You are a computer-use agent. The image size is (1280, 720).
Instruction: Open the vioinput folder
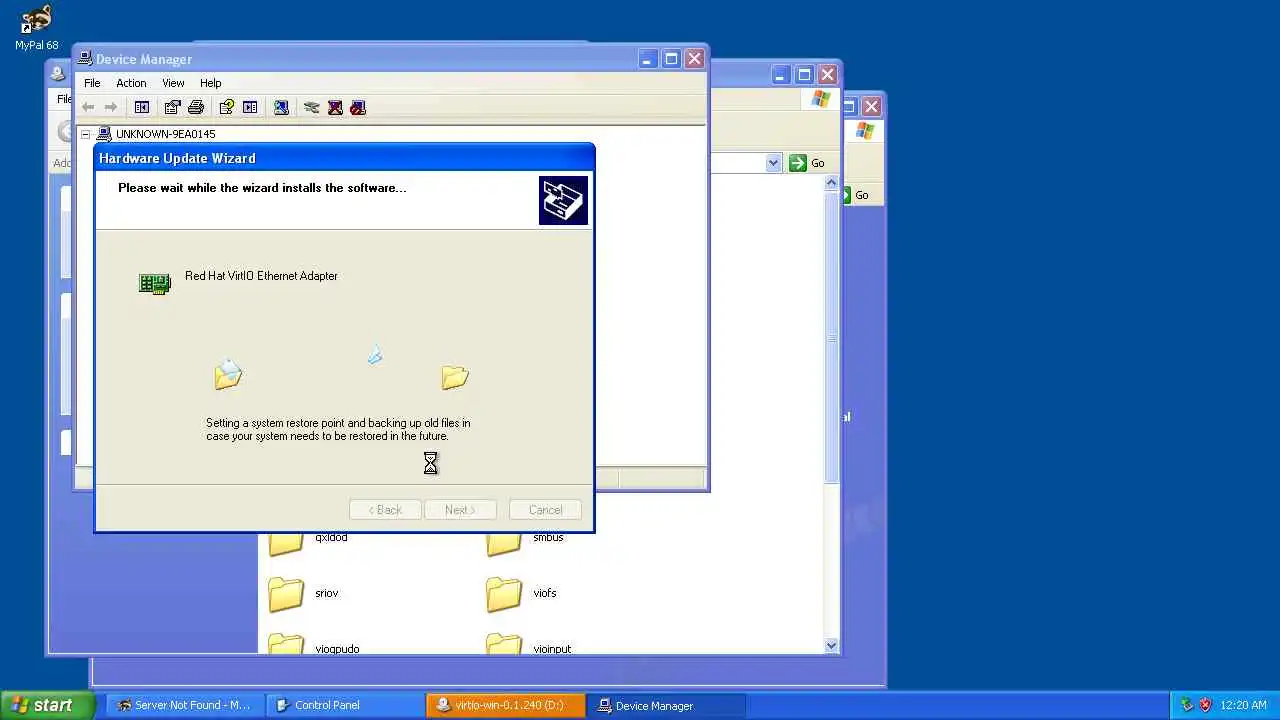click(x=504, y=645)
